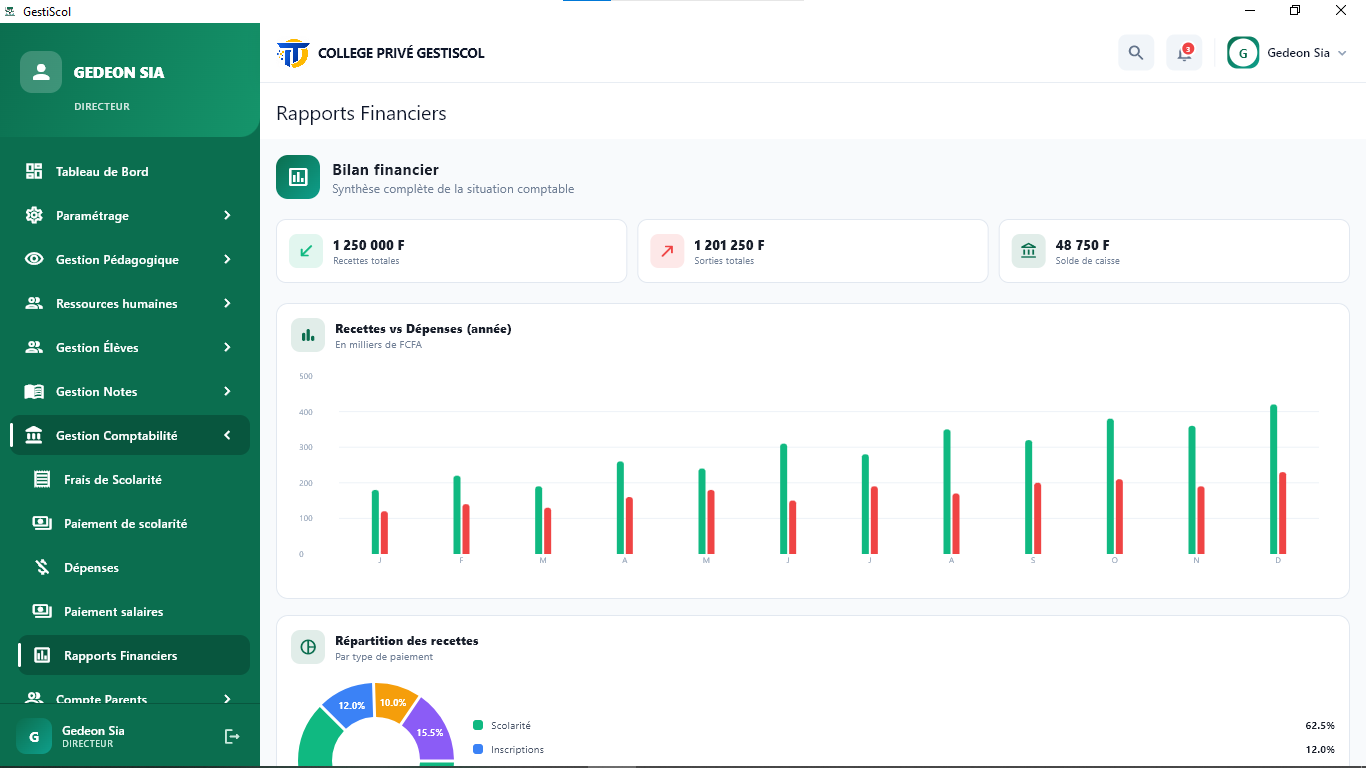Expand the Paramétrage submenu chevron
The width and height of the screenshot is (1366, 768).
tap(227, 215)
